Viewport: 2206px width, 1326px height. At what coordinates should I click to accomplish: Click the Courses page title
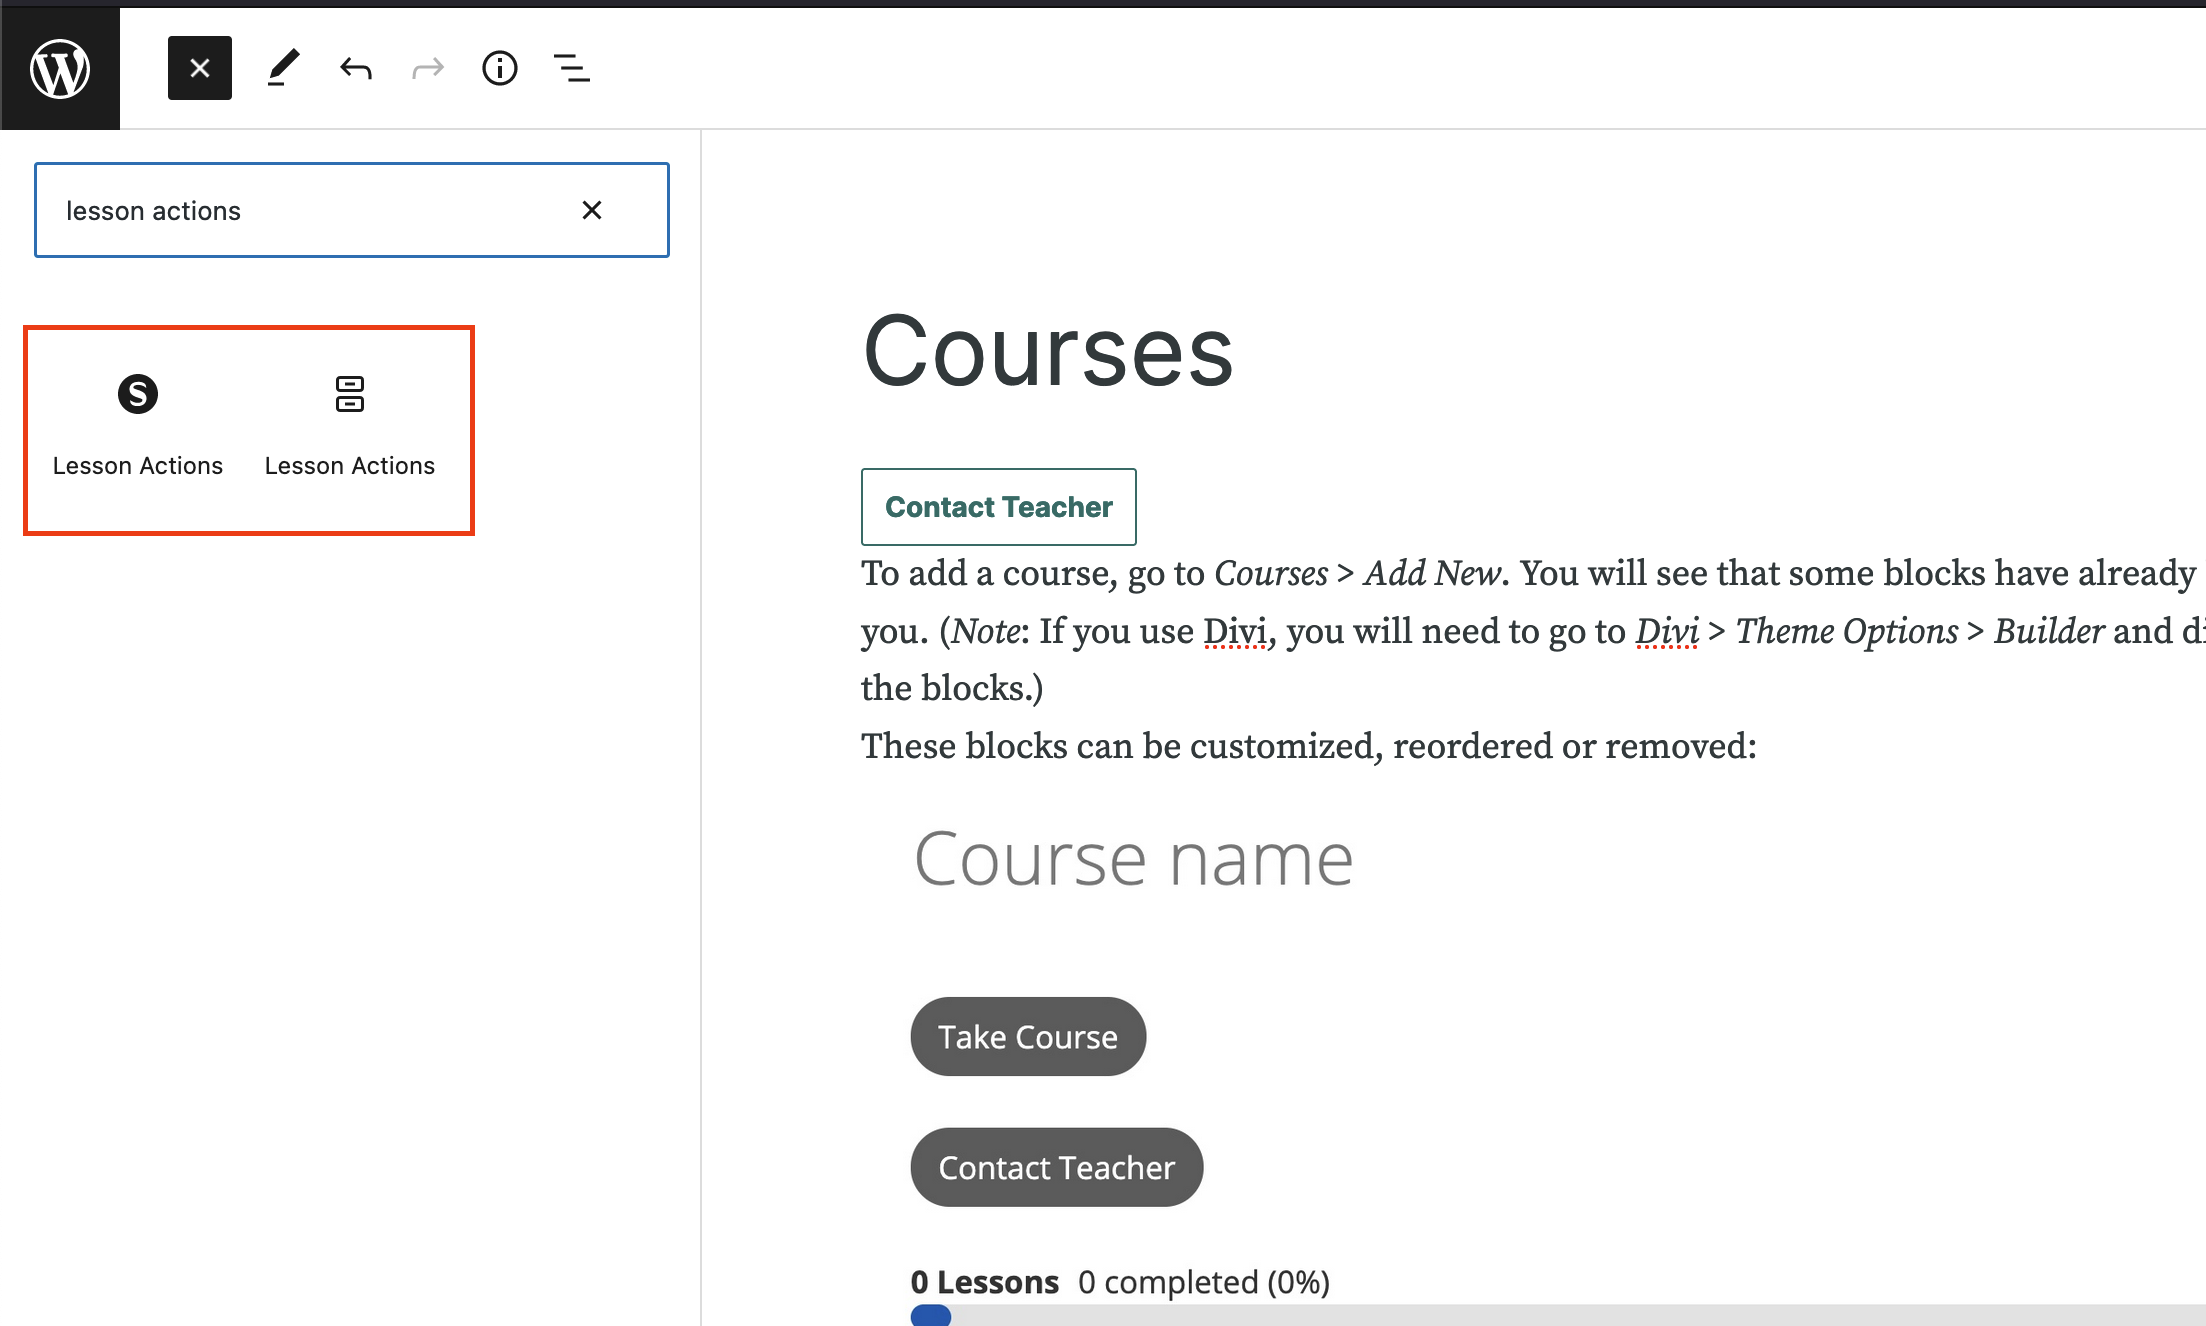[1048, 351]
